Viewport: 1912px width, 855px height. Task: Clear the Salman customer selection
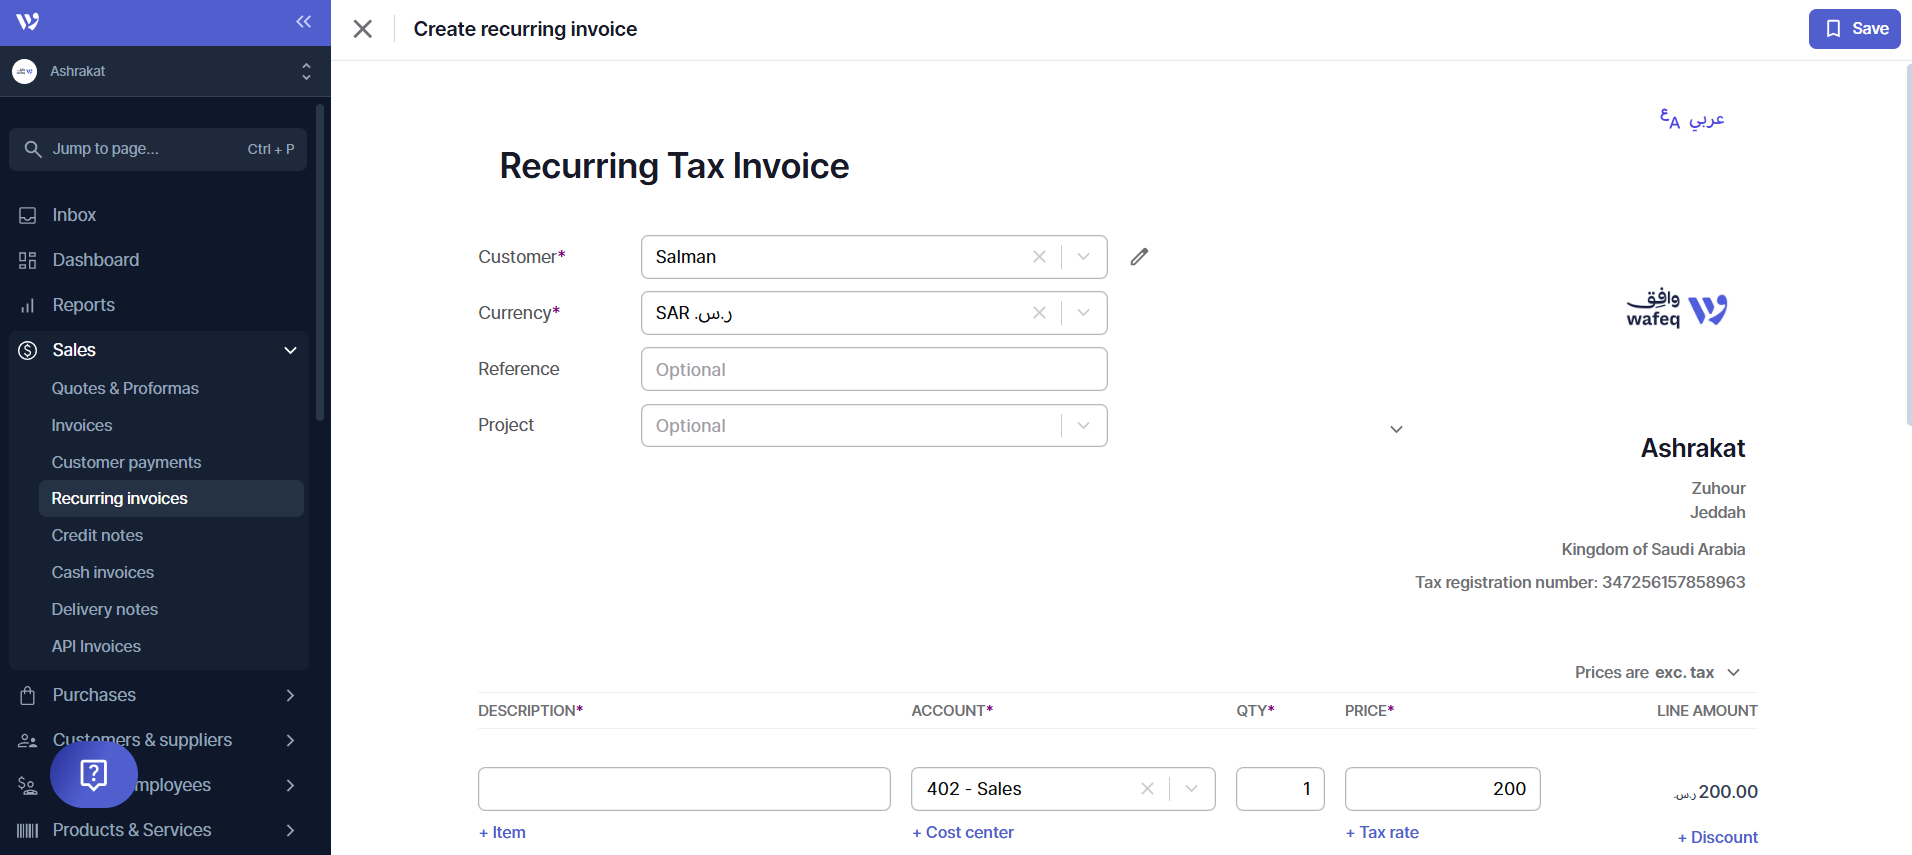1039,257
